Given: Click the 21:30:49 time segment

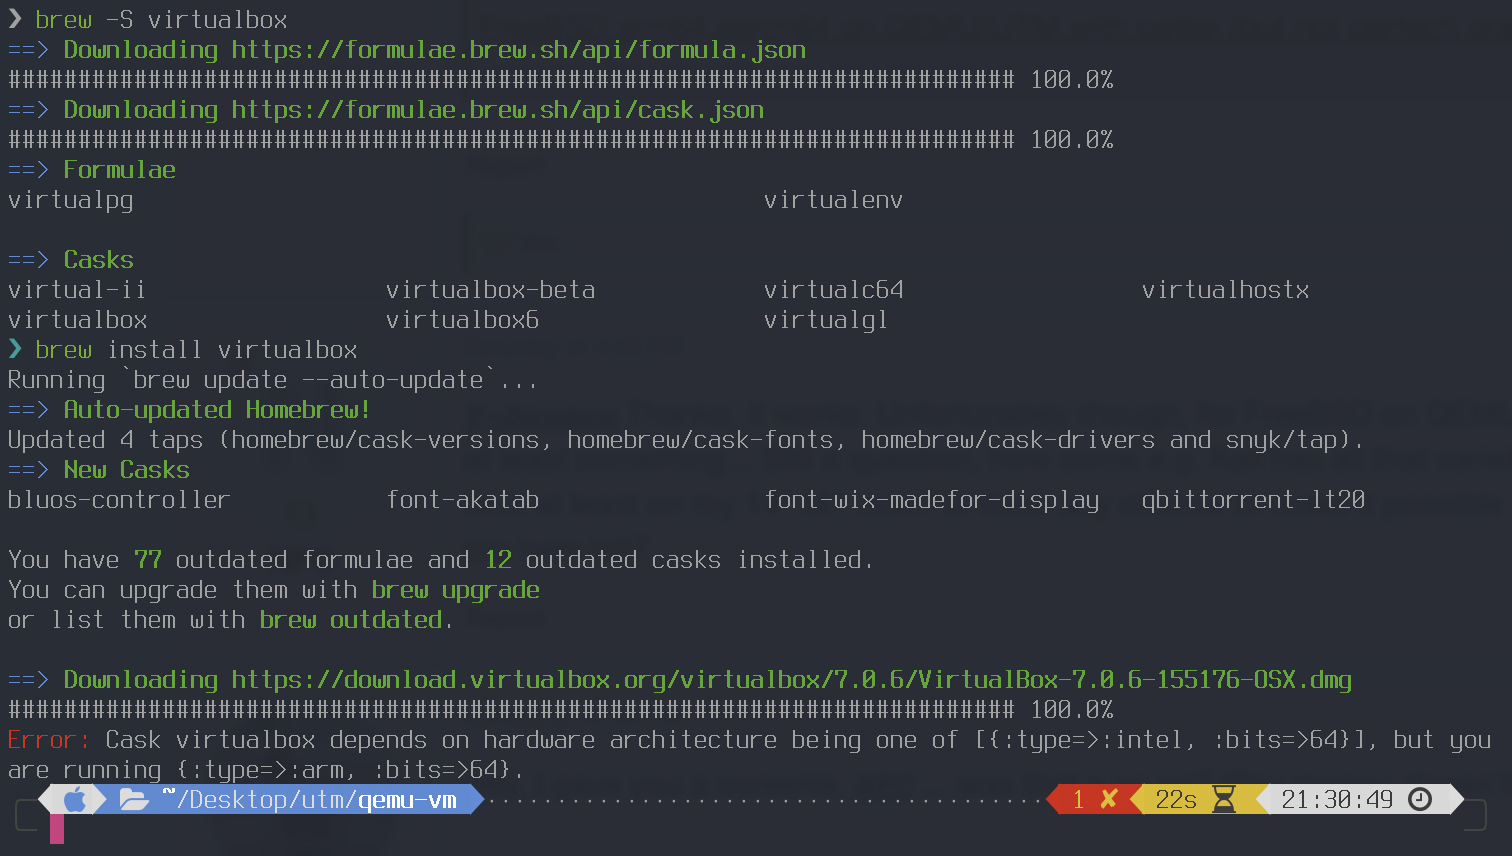Looking at the screenshot, I should [1337, 800].
